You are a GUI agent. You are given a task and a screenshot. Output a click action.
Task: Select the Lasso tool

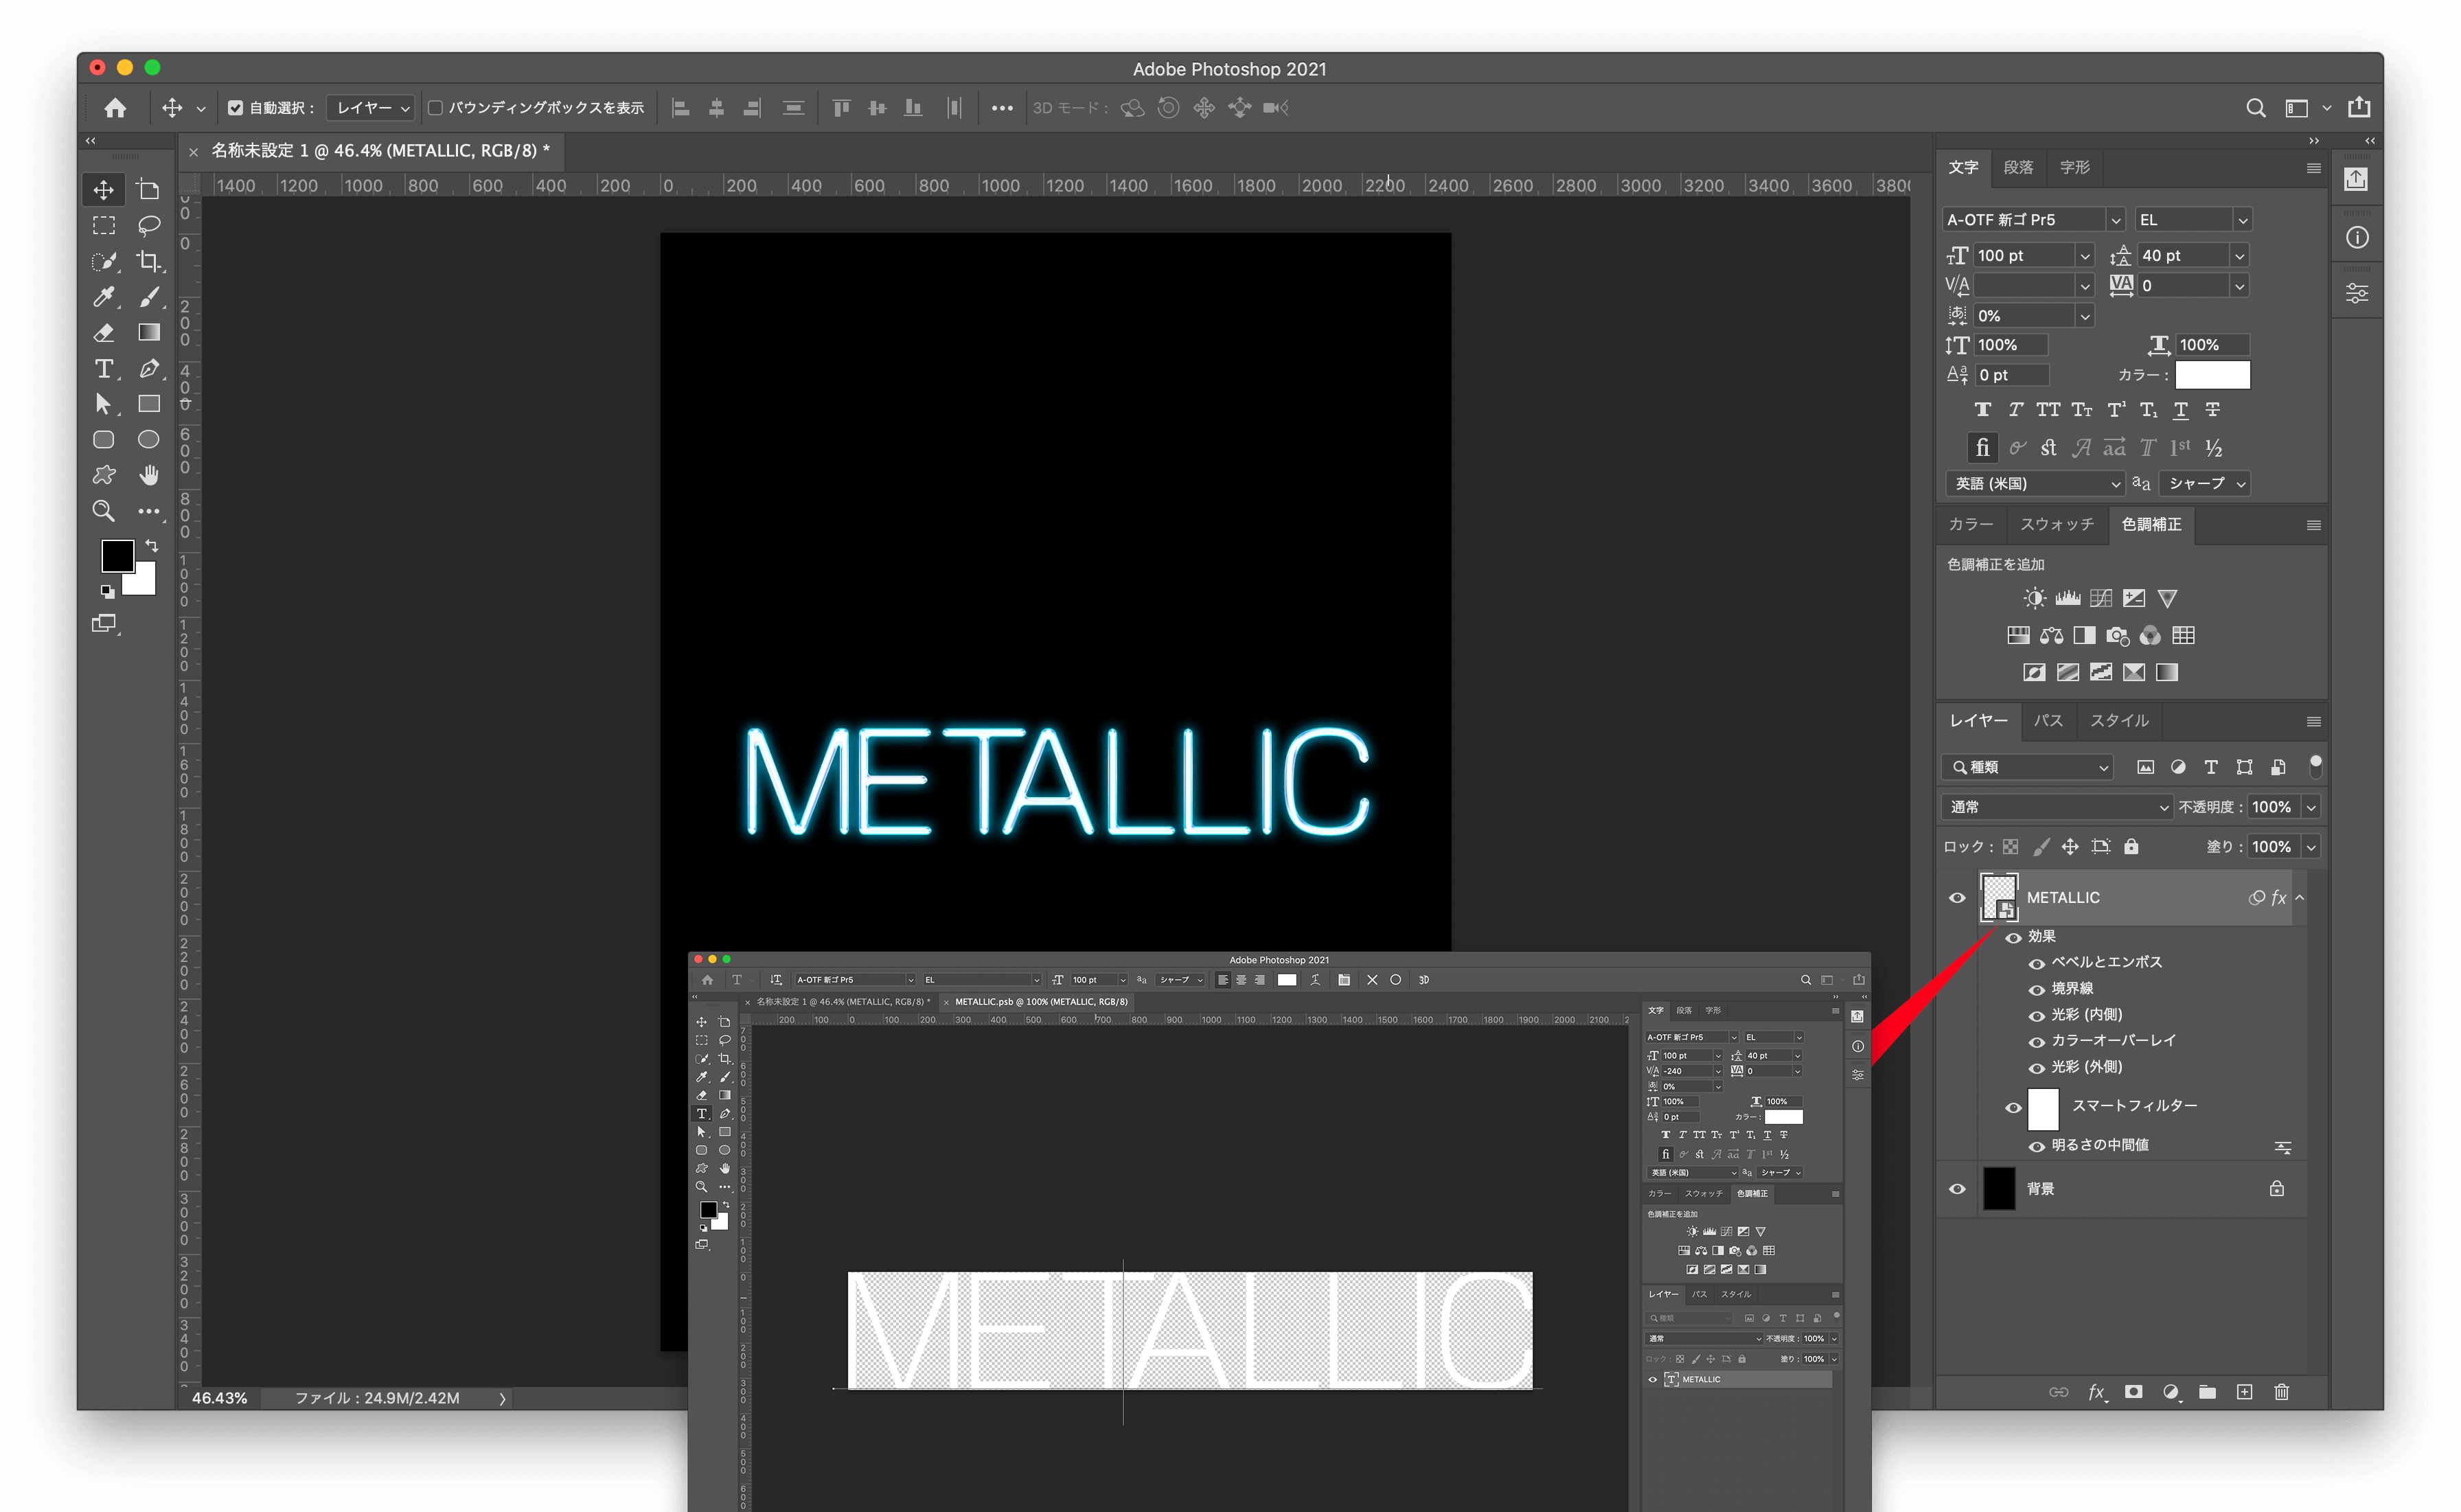coord(149,226)
